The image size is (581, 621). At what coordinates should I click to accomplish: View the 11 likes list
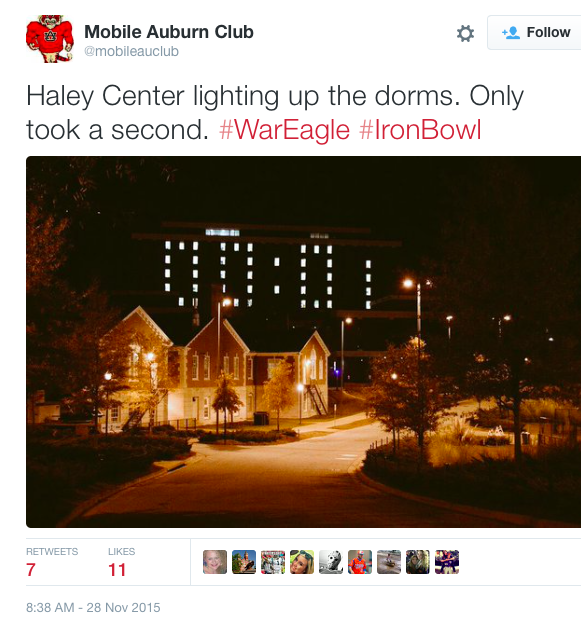(122, 563)
